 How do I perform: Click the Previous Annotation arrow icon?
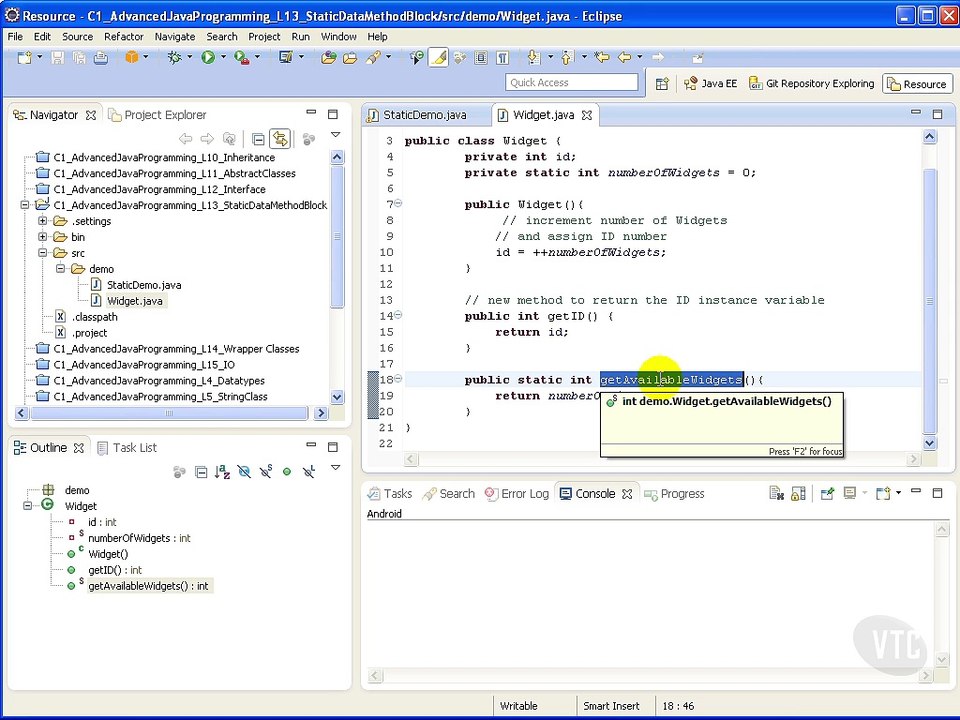[568, 58]
